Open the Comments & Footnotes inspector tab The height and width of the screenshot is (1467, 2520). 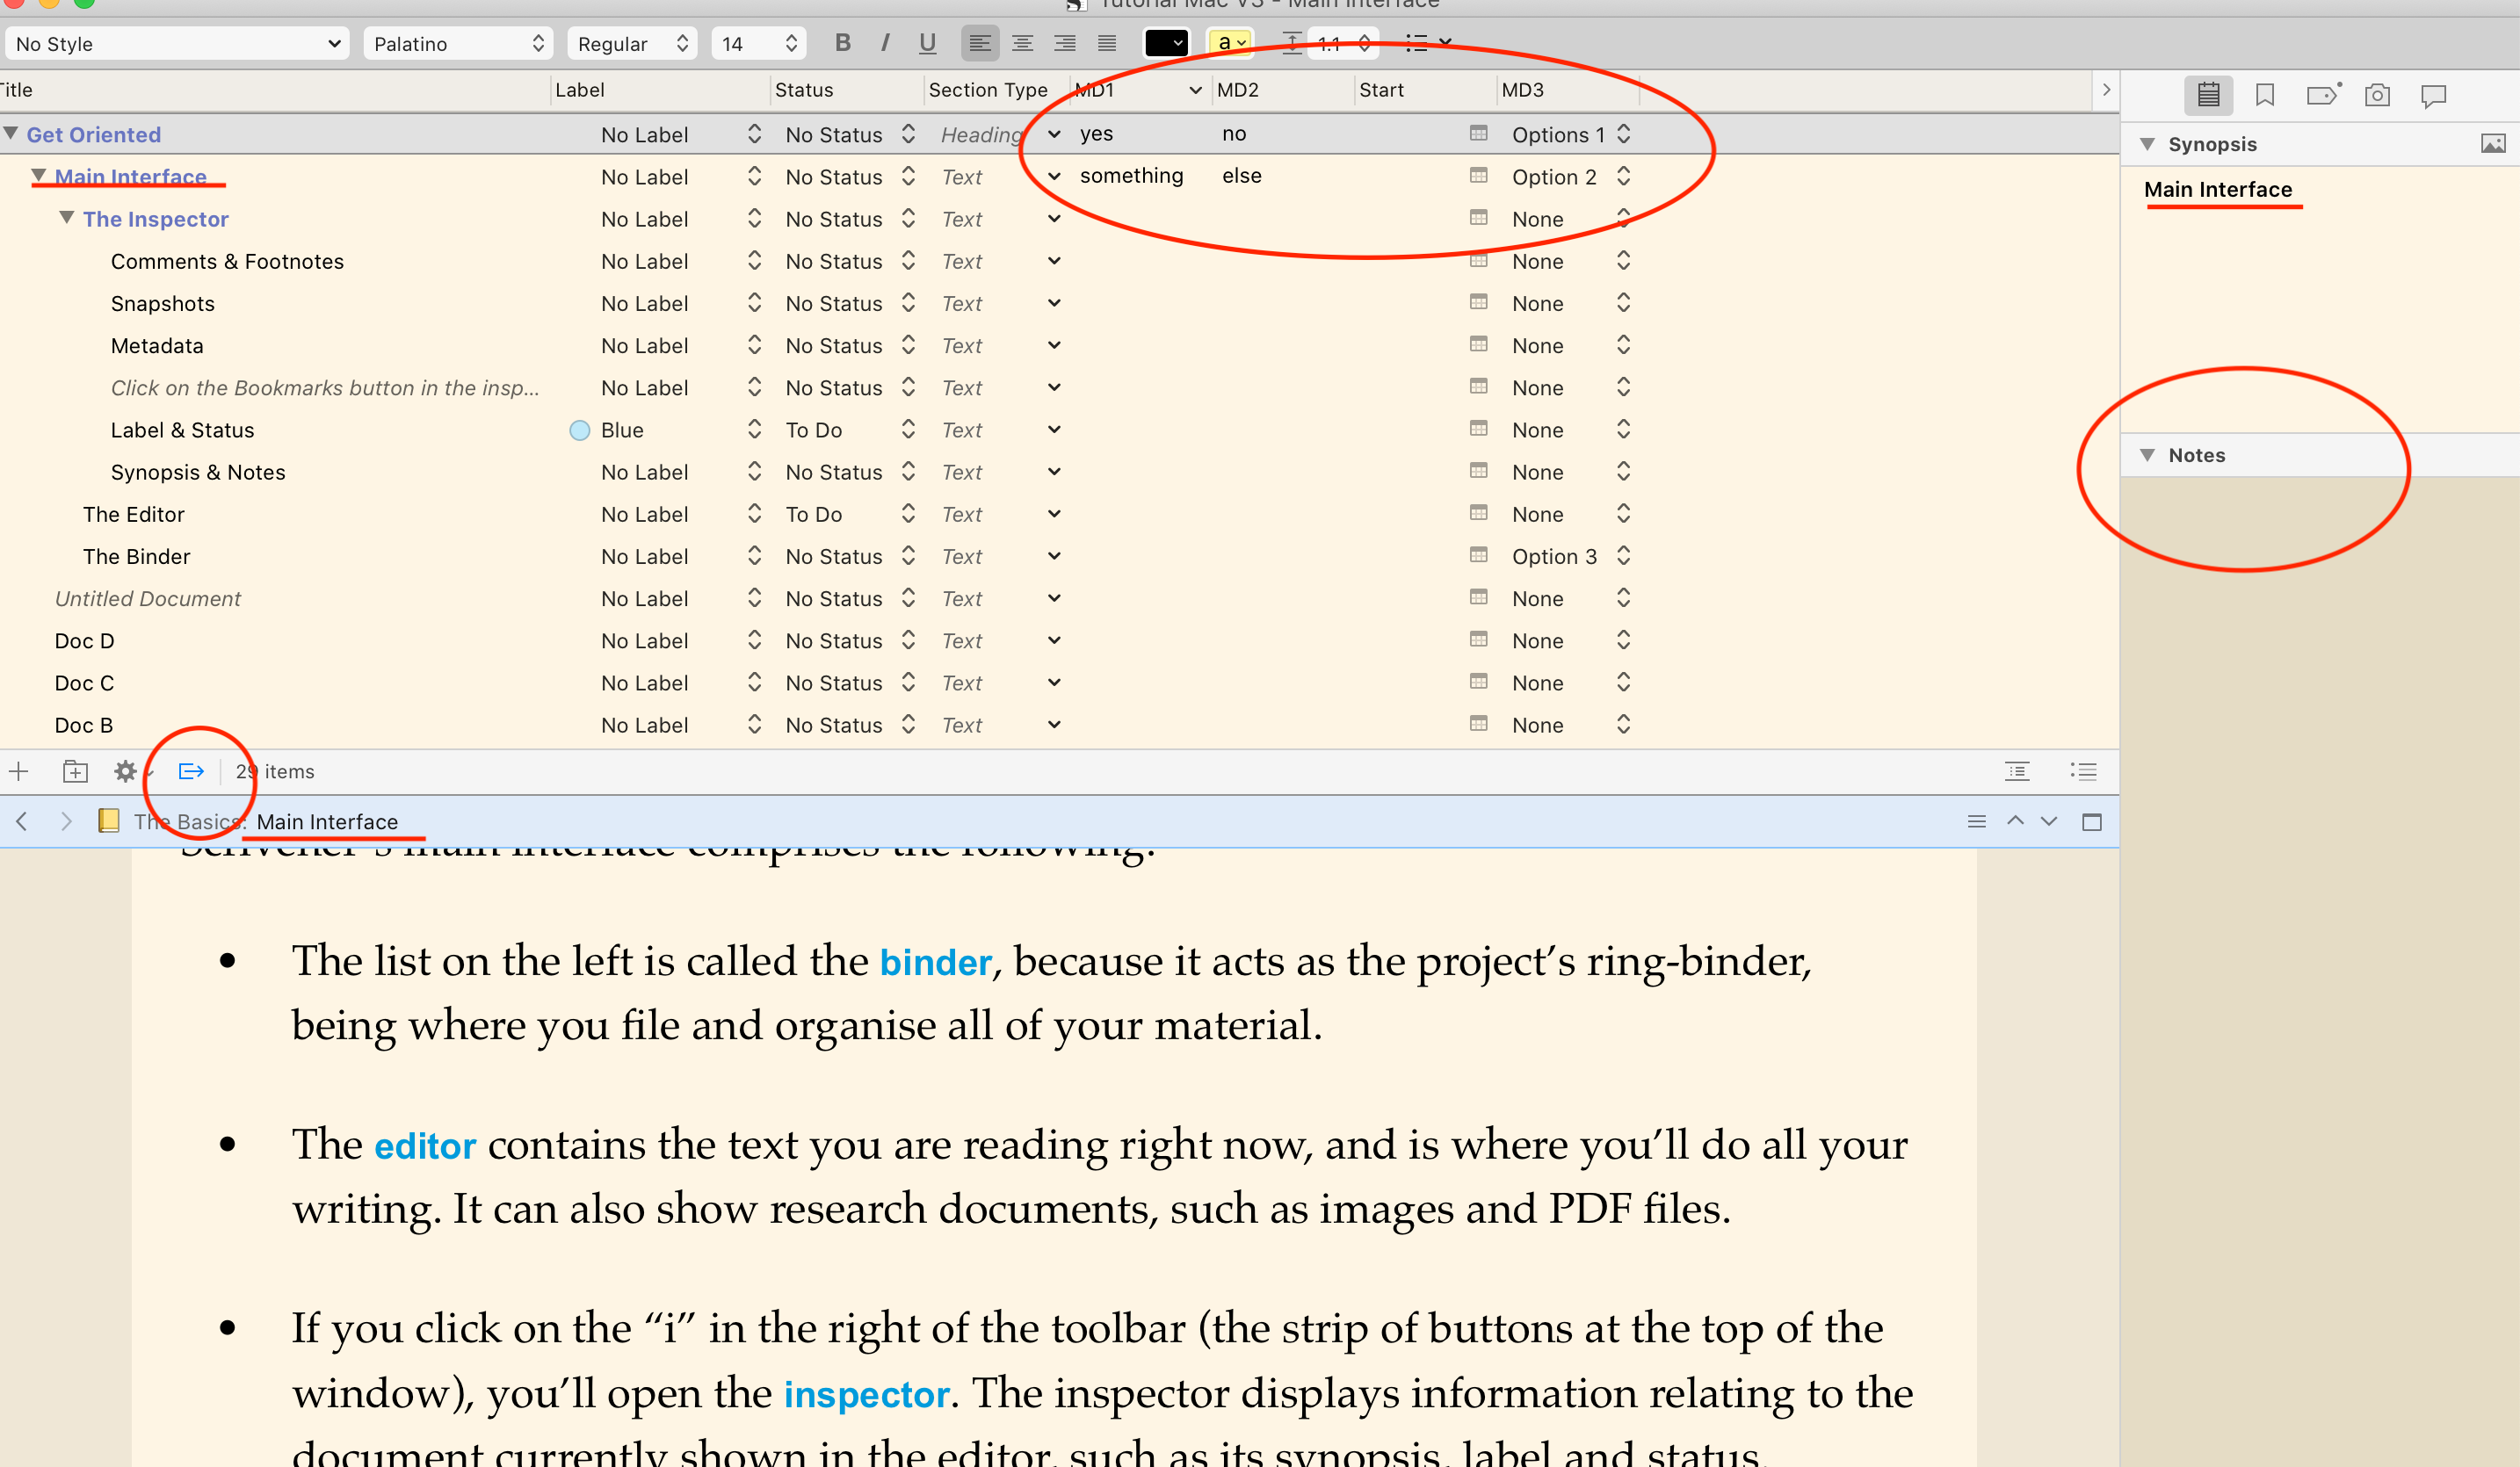click(2433, 95)
